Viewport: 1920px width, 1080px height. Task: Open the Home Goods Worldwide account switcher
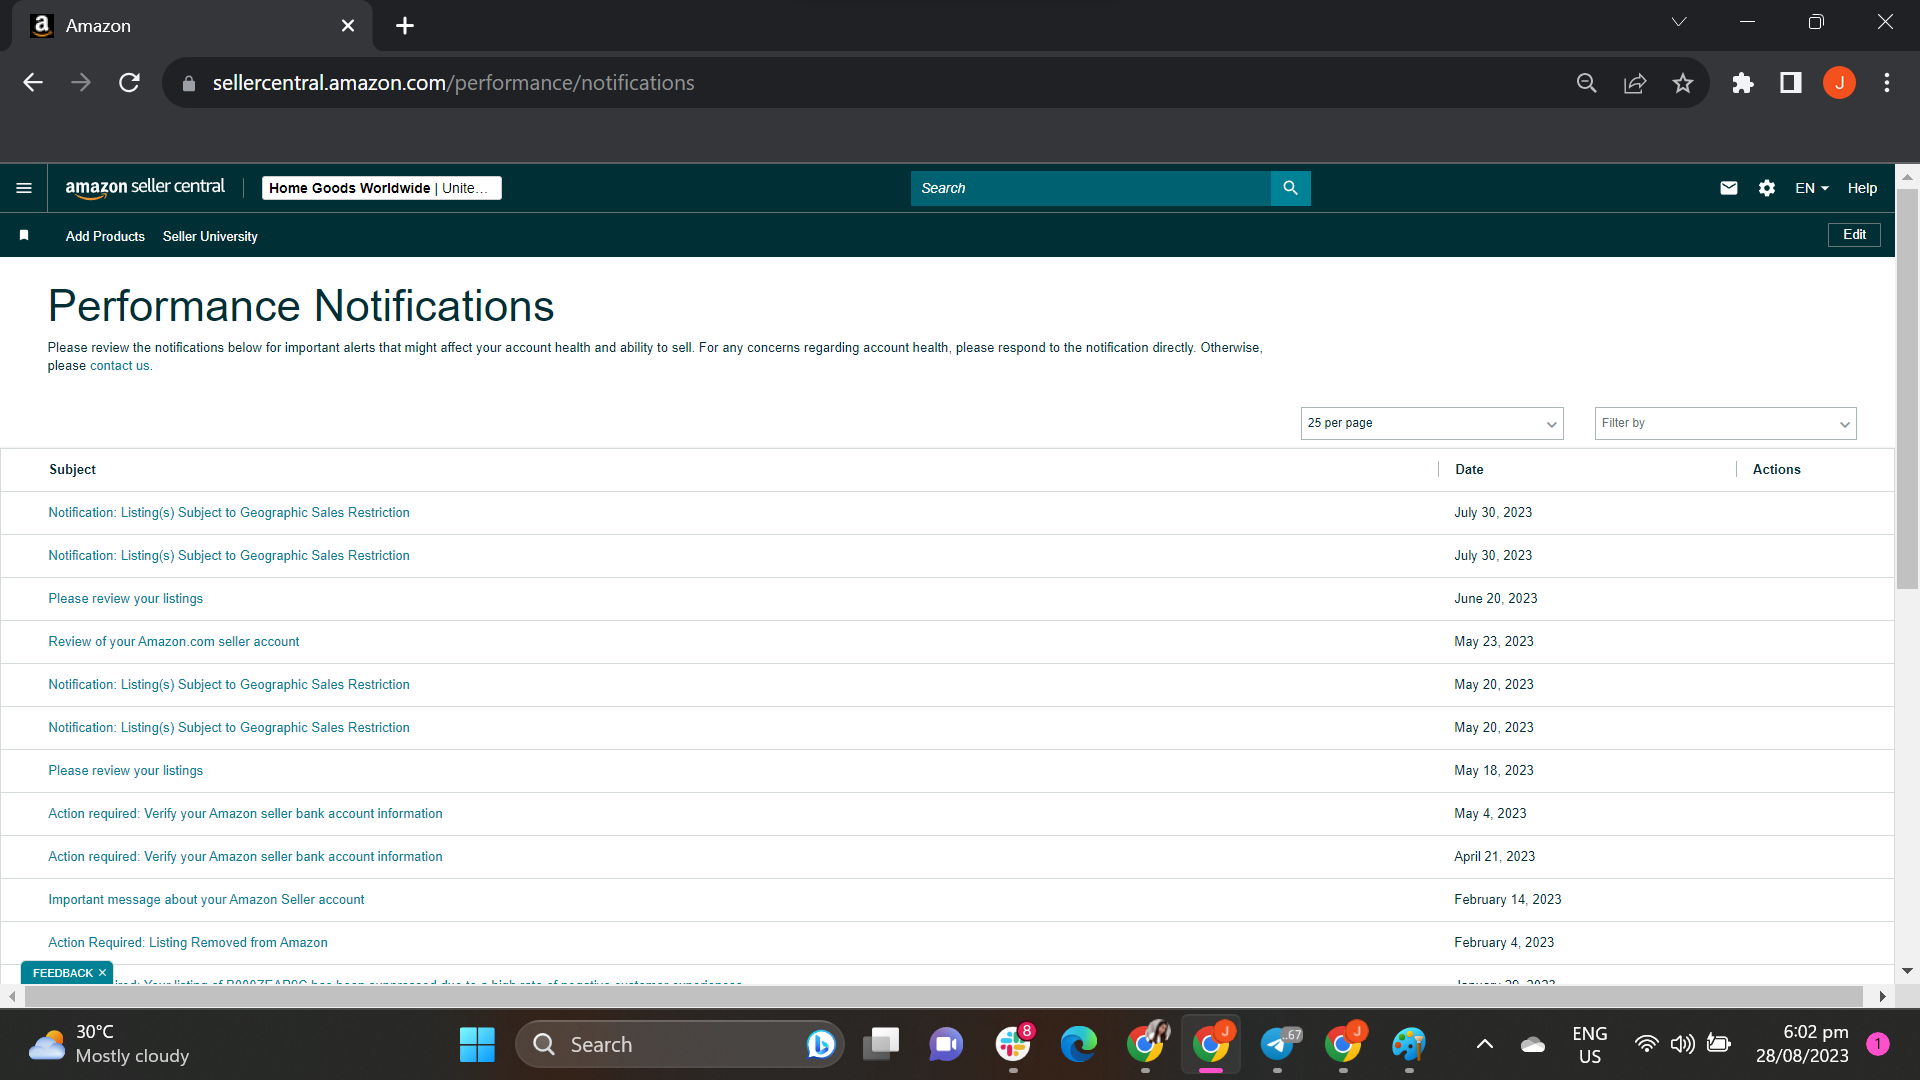point(382,188)
